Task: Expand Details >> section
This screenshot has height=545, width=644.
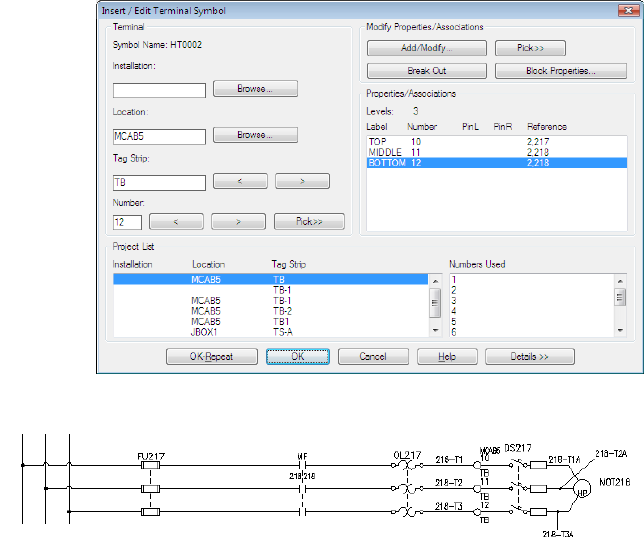Action: click(x=529, y=356)
